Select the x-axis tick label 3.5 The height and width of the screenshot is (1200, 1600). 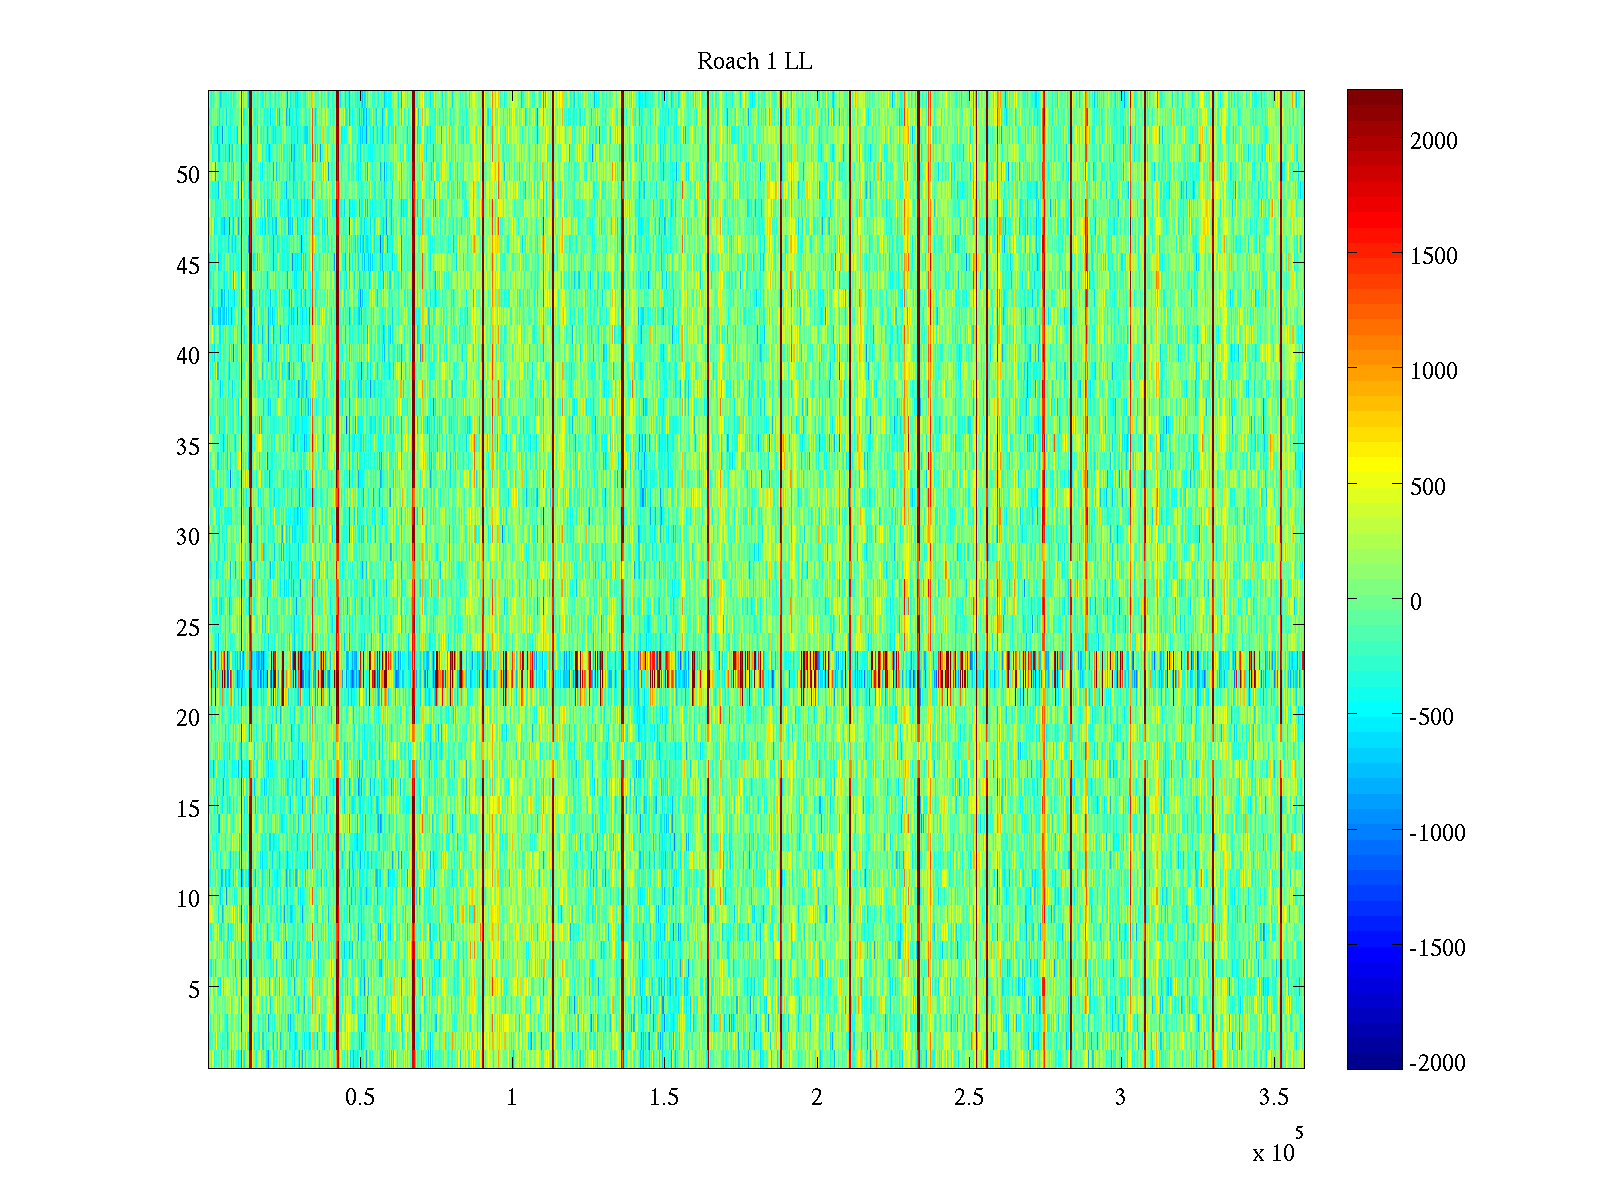tap(1273, 1098)
